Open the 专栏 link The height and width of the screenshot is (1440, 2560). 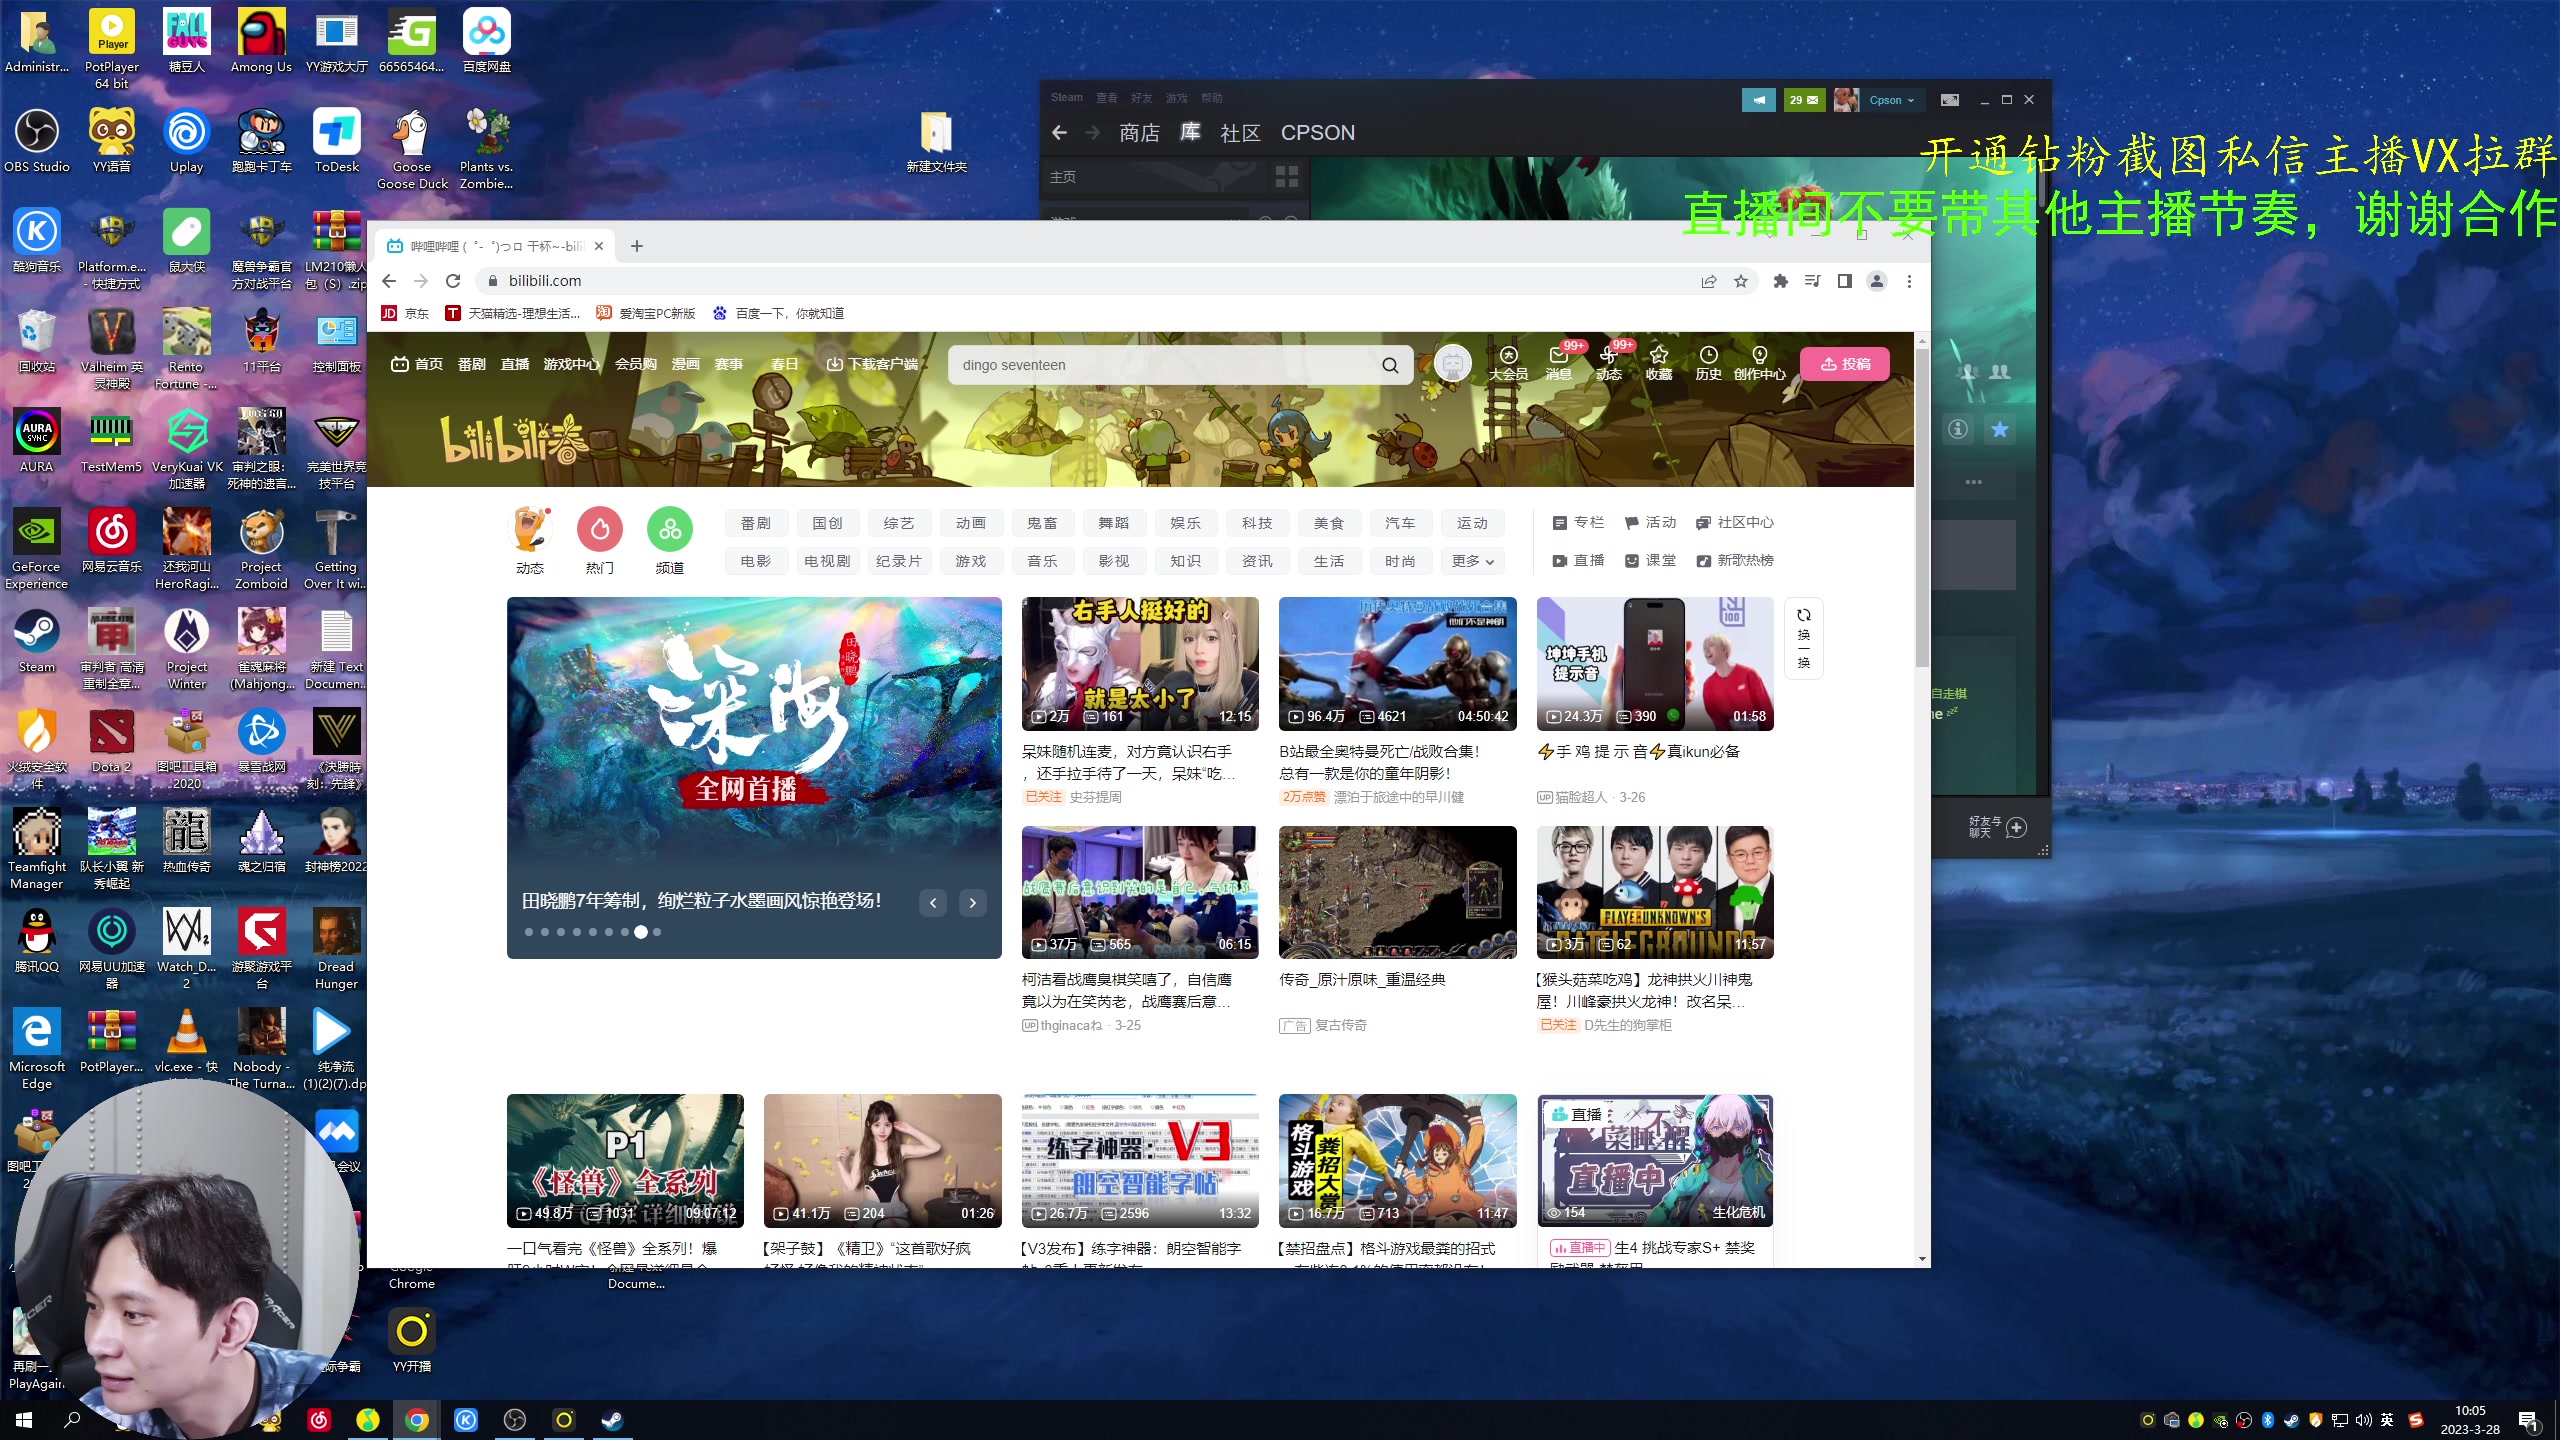click(1578, 523)
